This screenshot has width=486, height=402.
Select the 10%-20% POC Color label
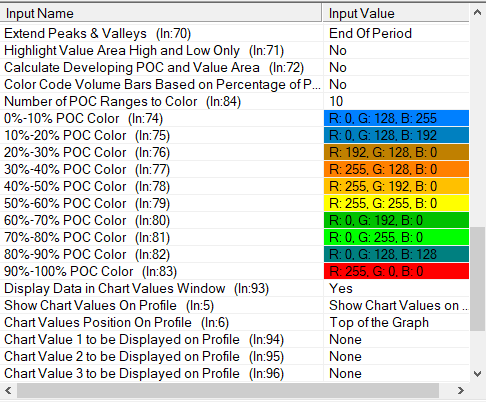[87, 135]
